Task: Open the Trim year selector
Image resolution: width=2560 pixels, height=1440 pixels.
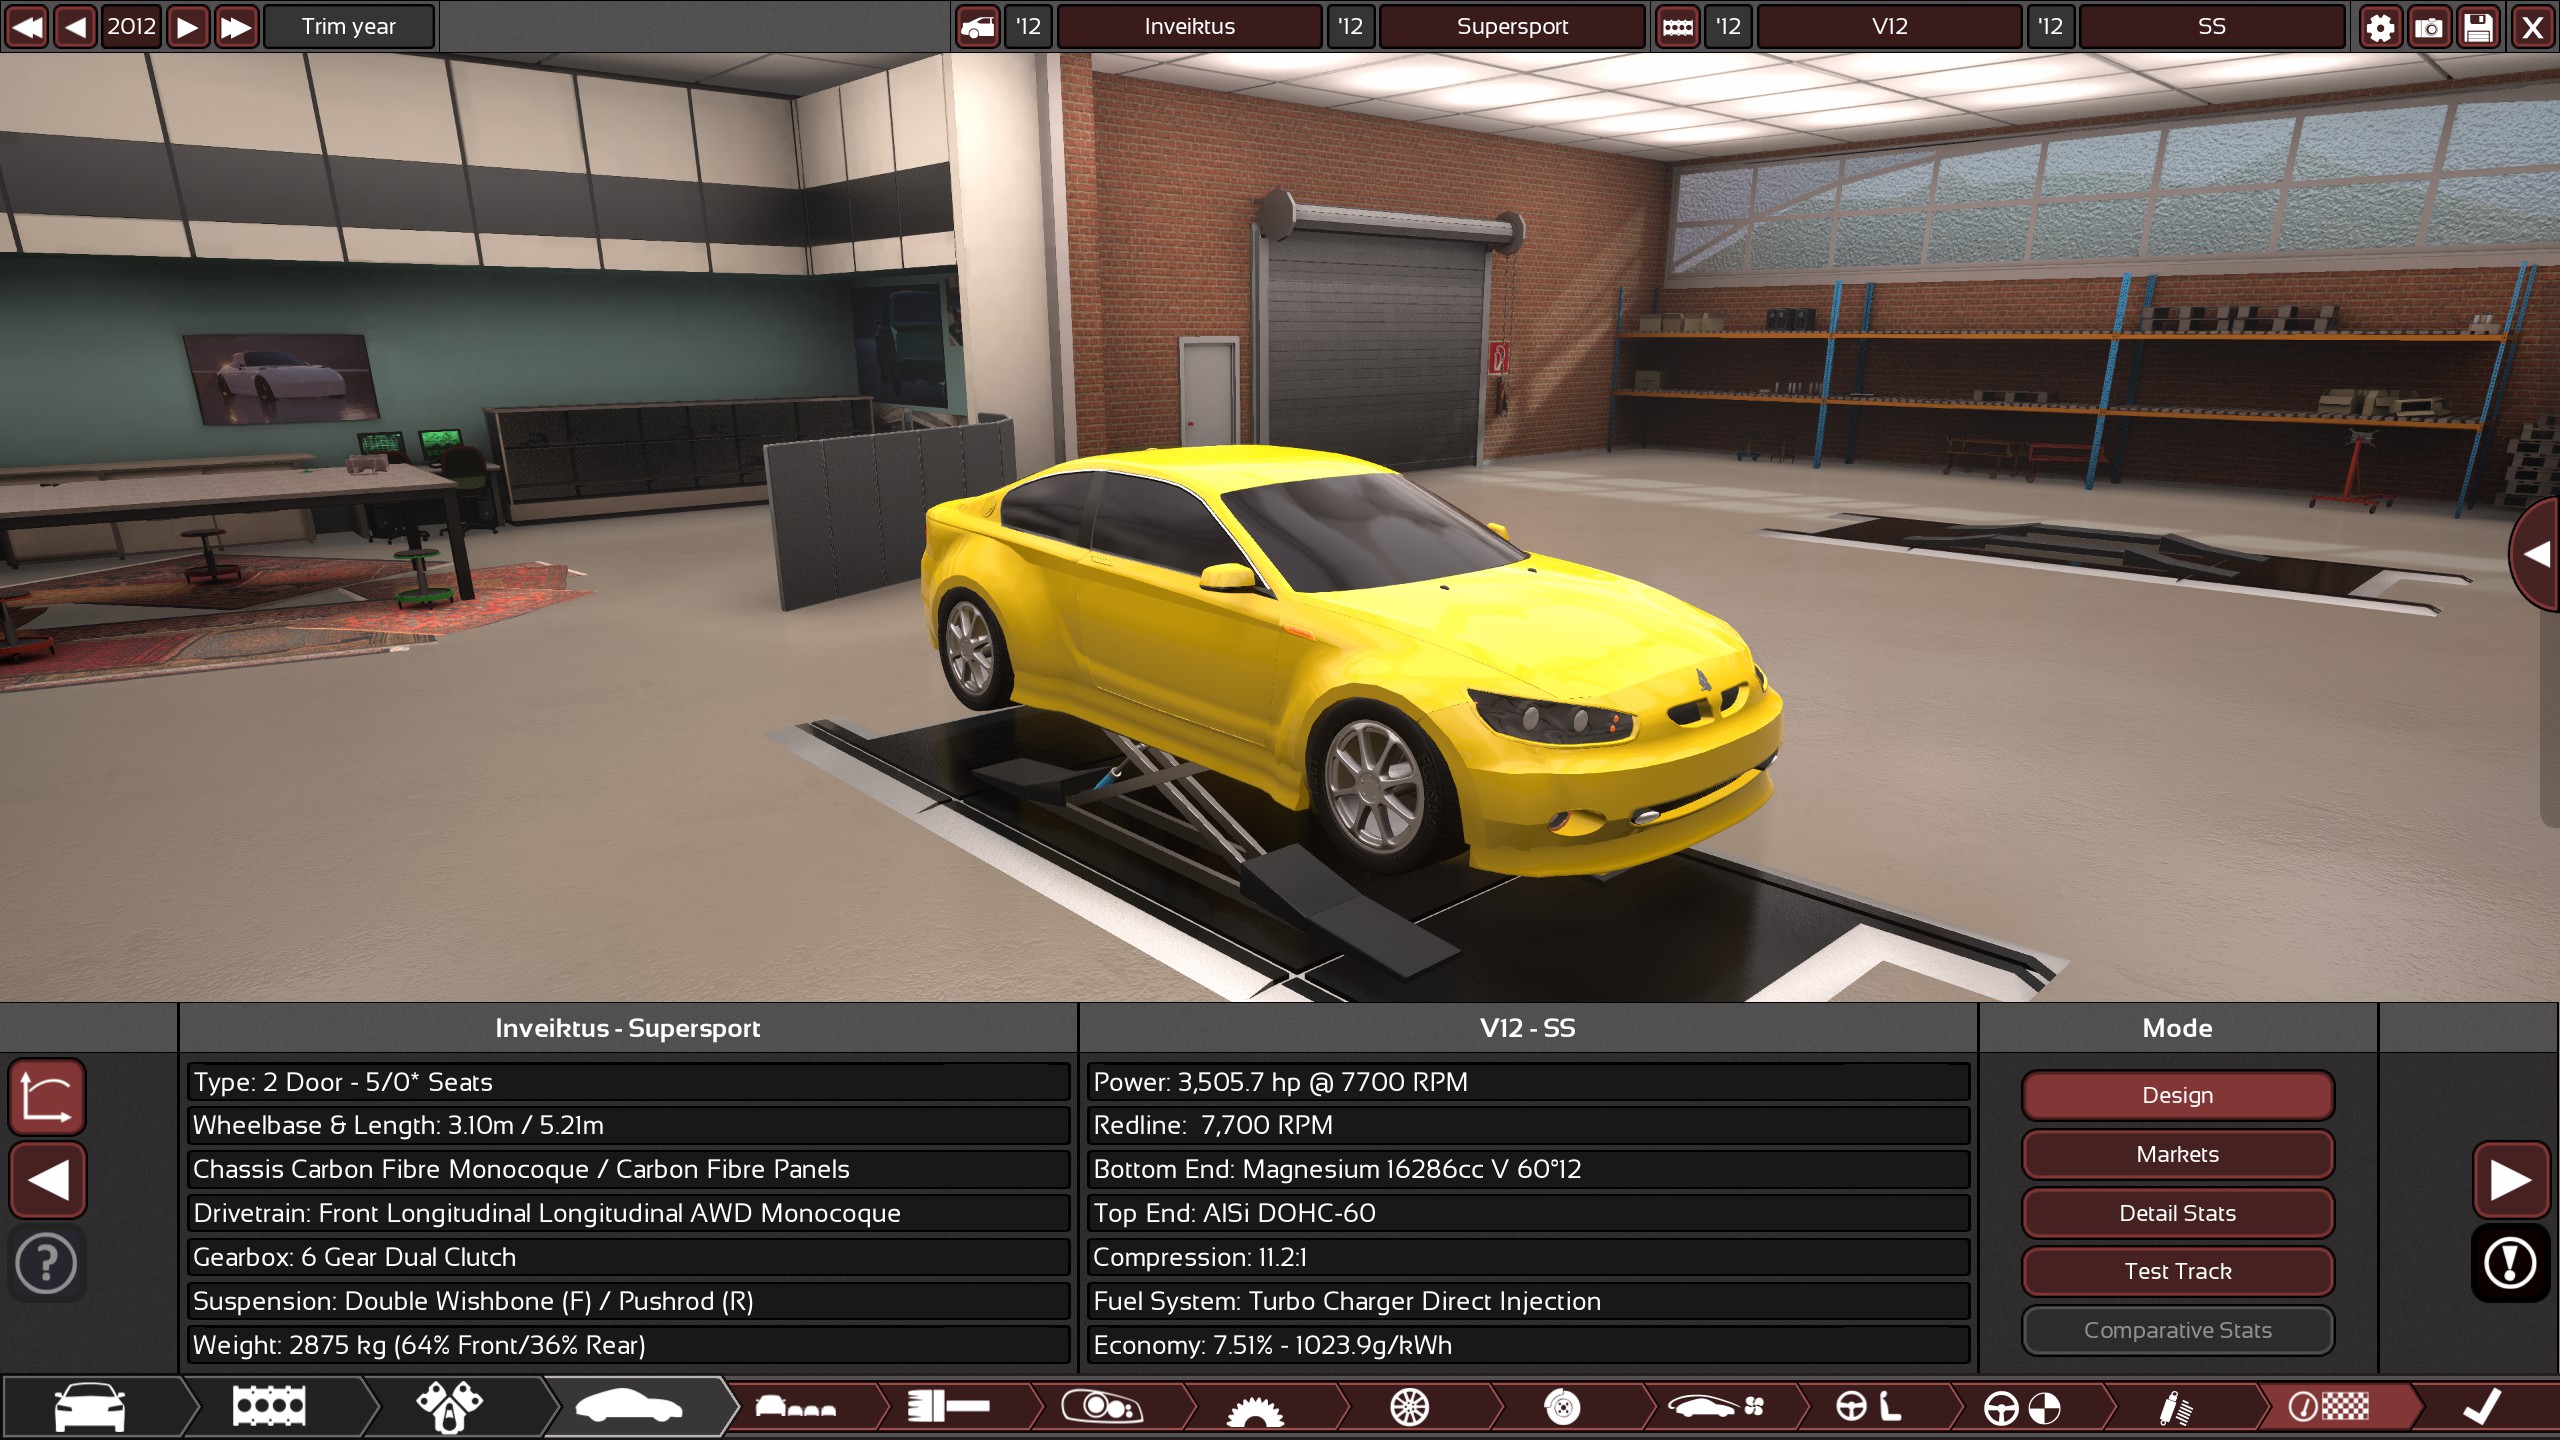Action: coord(349,26)
